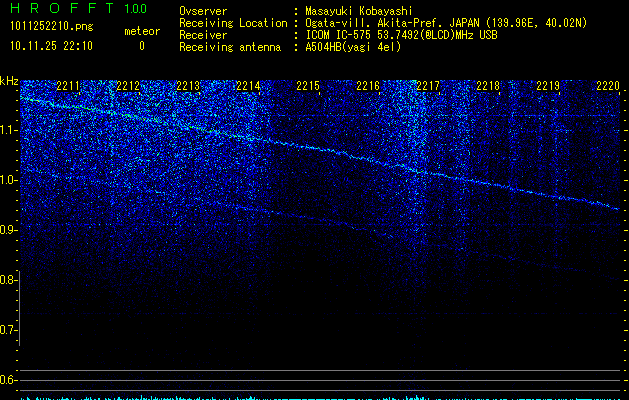Click time marker 2214
629x400 pixels.
click(x=248, y=86)
